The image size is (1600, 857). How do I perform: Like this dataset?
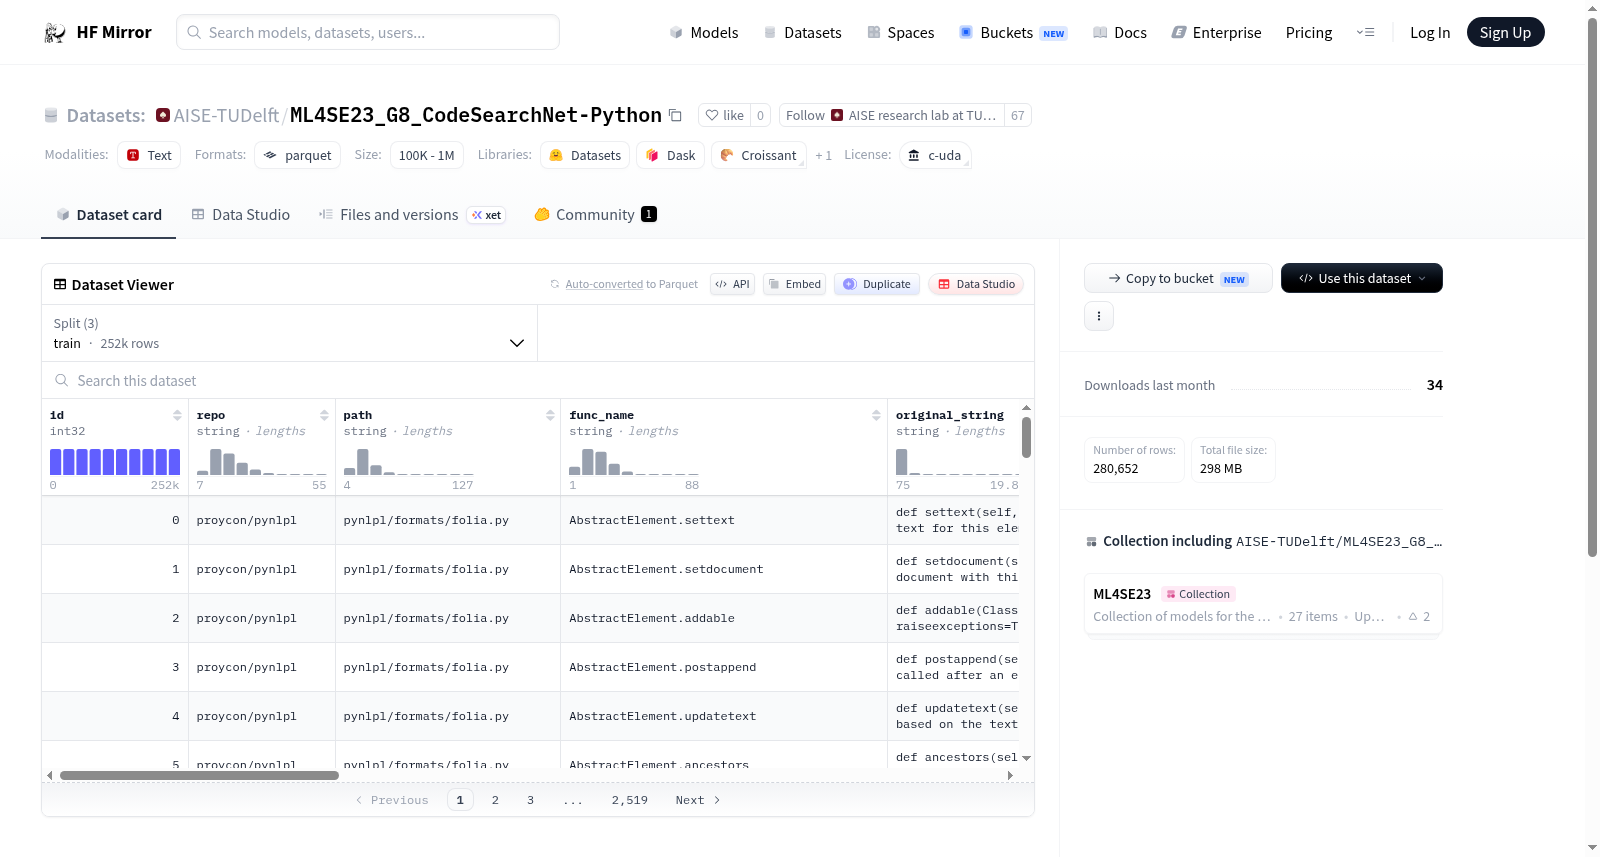[725, 115]
